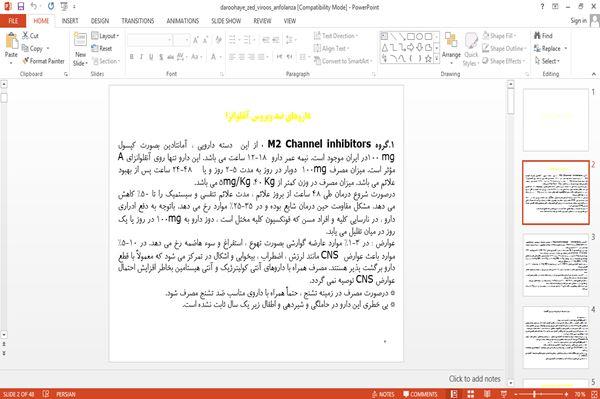Expand the Section dropdown
Screen dimensions: 600x399
pyautogui.click(x=106, y=61)
